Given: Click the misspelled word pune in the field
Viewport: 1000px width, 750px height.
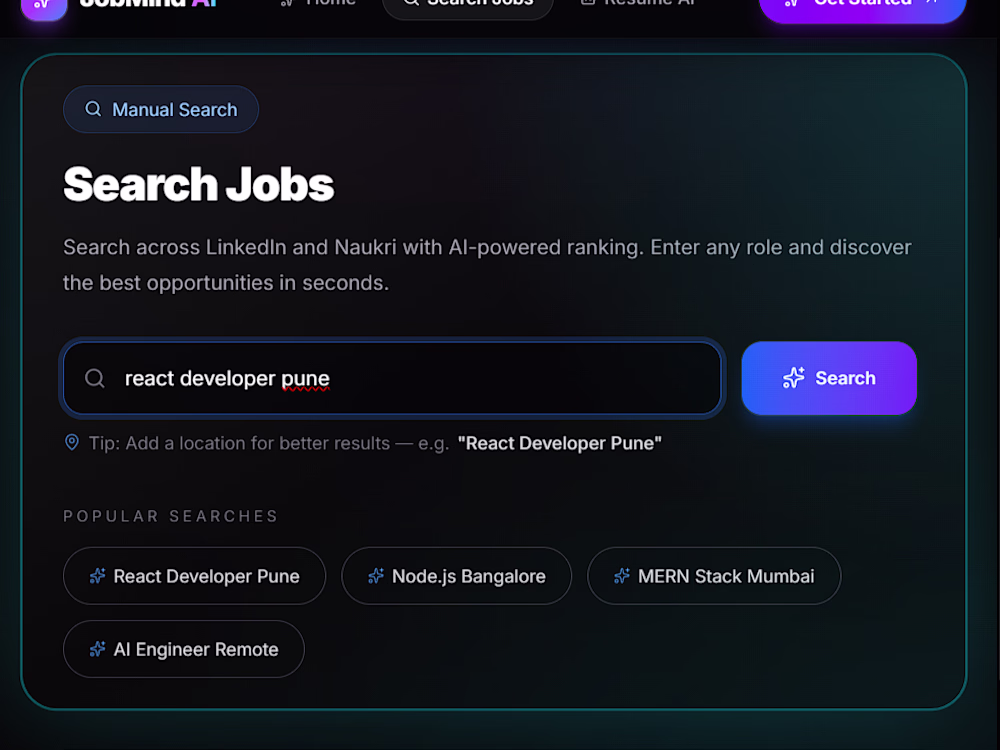Looking at the screenshot, I should click(x=305, y=379).
